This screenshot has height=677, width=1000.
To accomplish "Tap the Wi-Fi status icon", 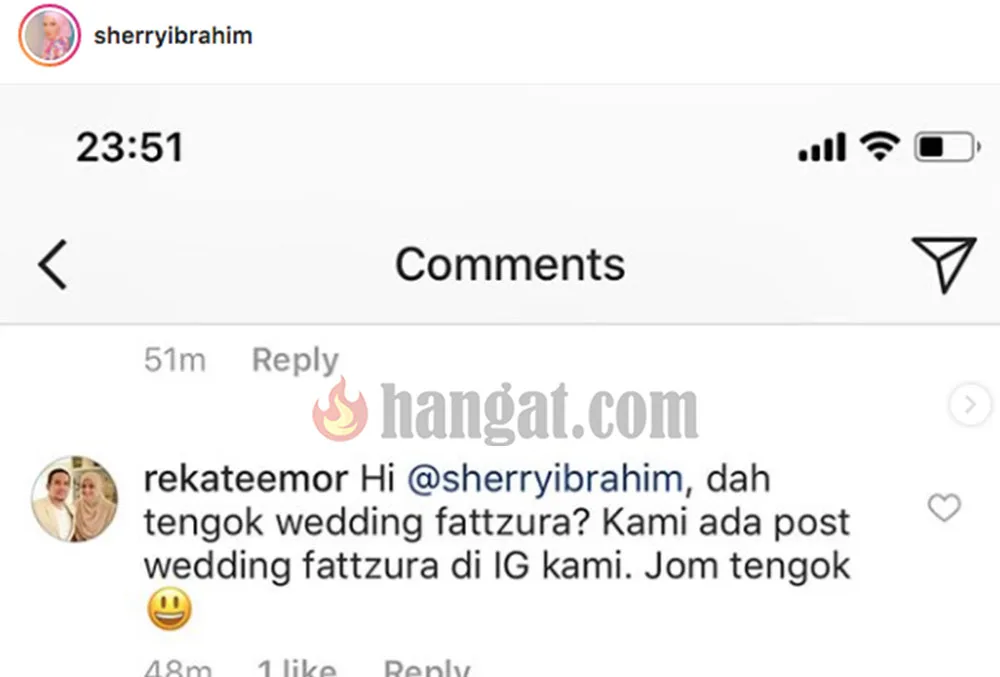I will pyautogui.click(x=879, y=147).
